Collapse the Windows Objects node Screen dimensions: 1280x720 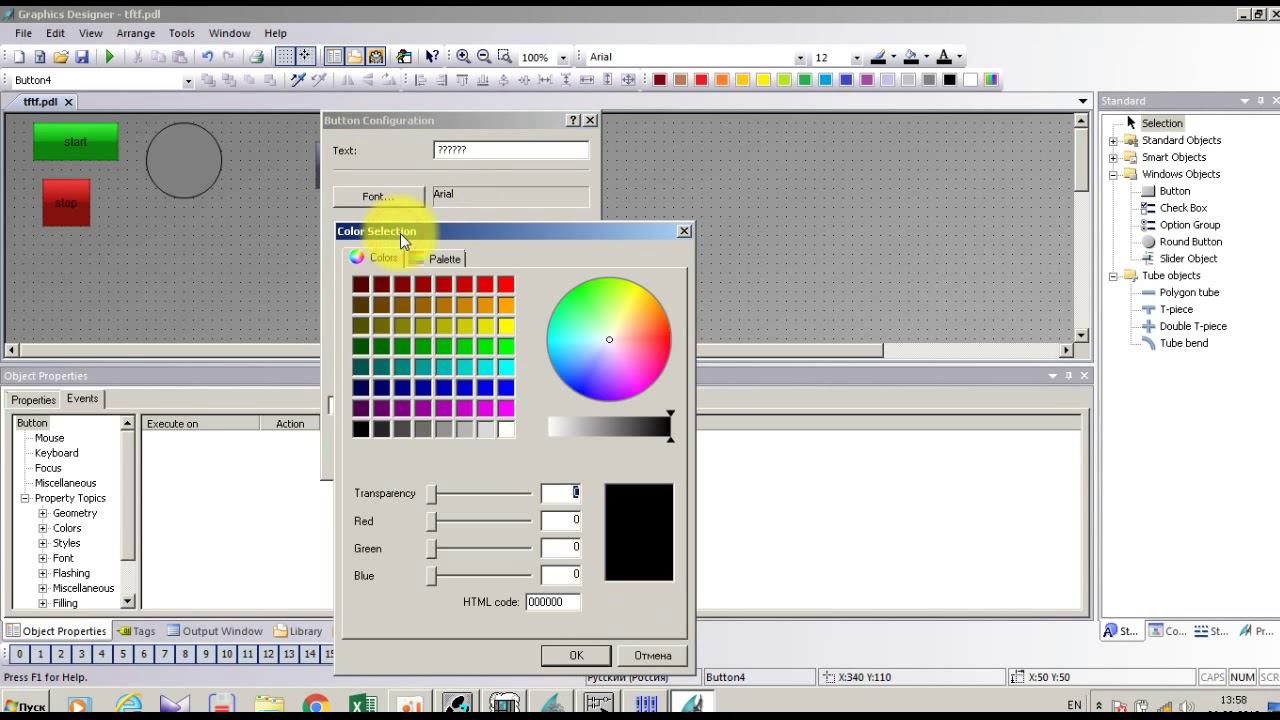tap(1113, 175)
